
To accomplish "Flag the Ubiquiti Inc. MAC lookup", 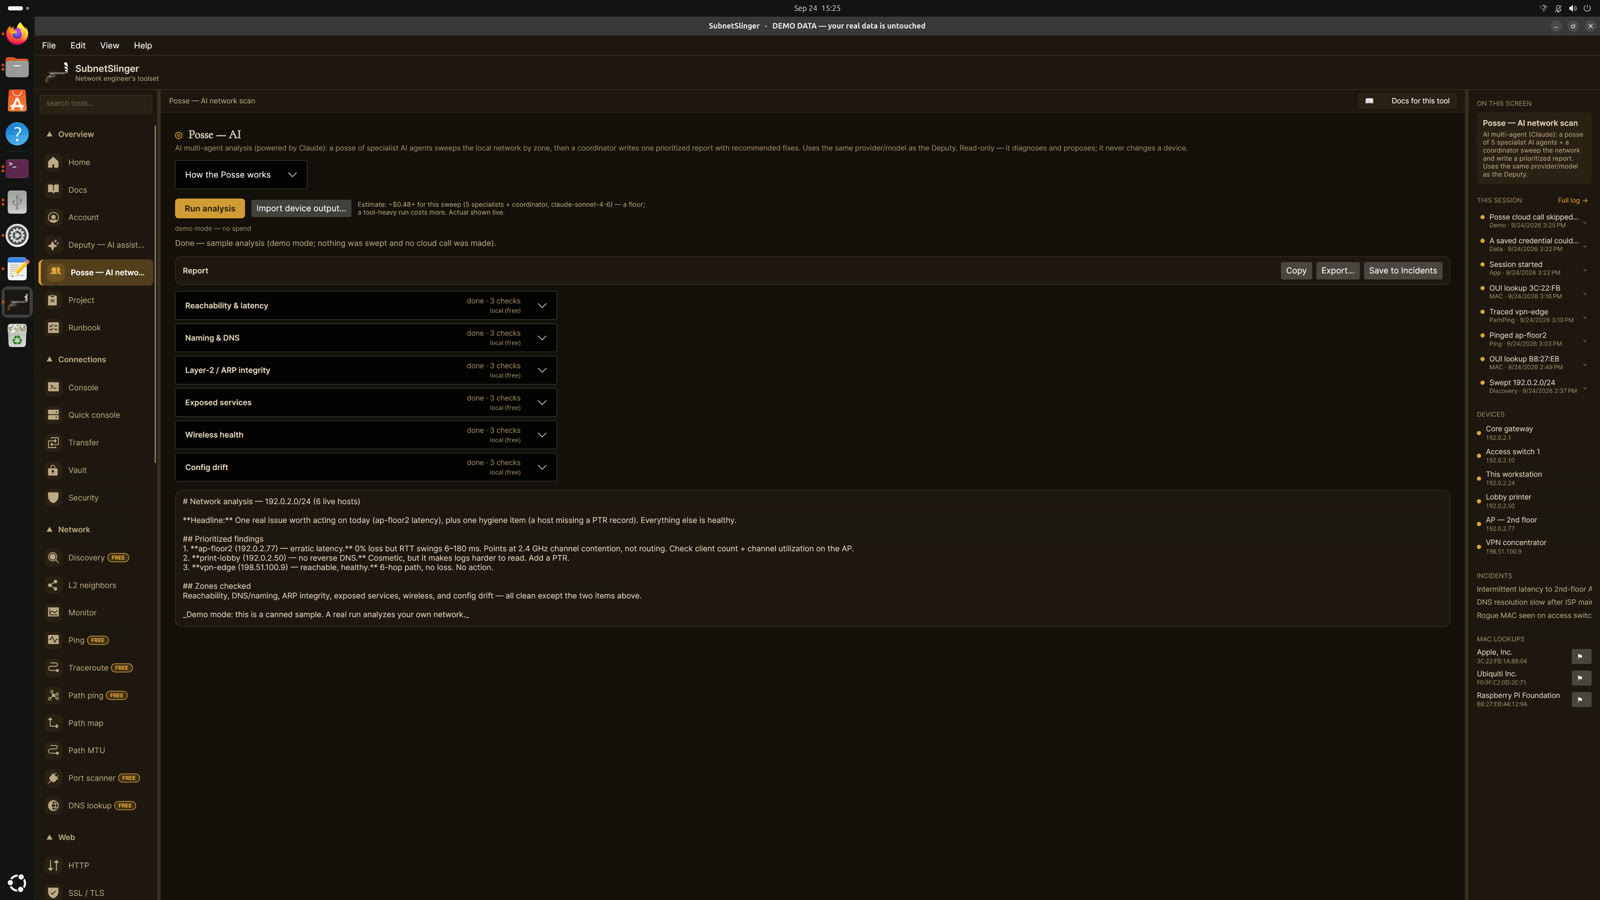I will (1581, 678).
